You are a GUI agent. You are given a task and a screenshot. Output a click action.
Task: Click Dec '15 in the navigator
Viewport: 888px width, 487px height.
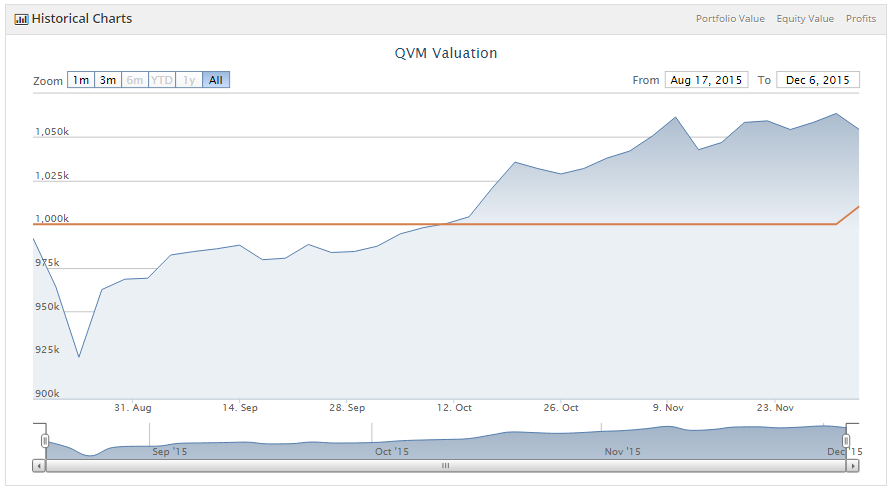[x=844, y=451]
